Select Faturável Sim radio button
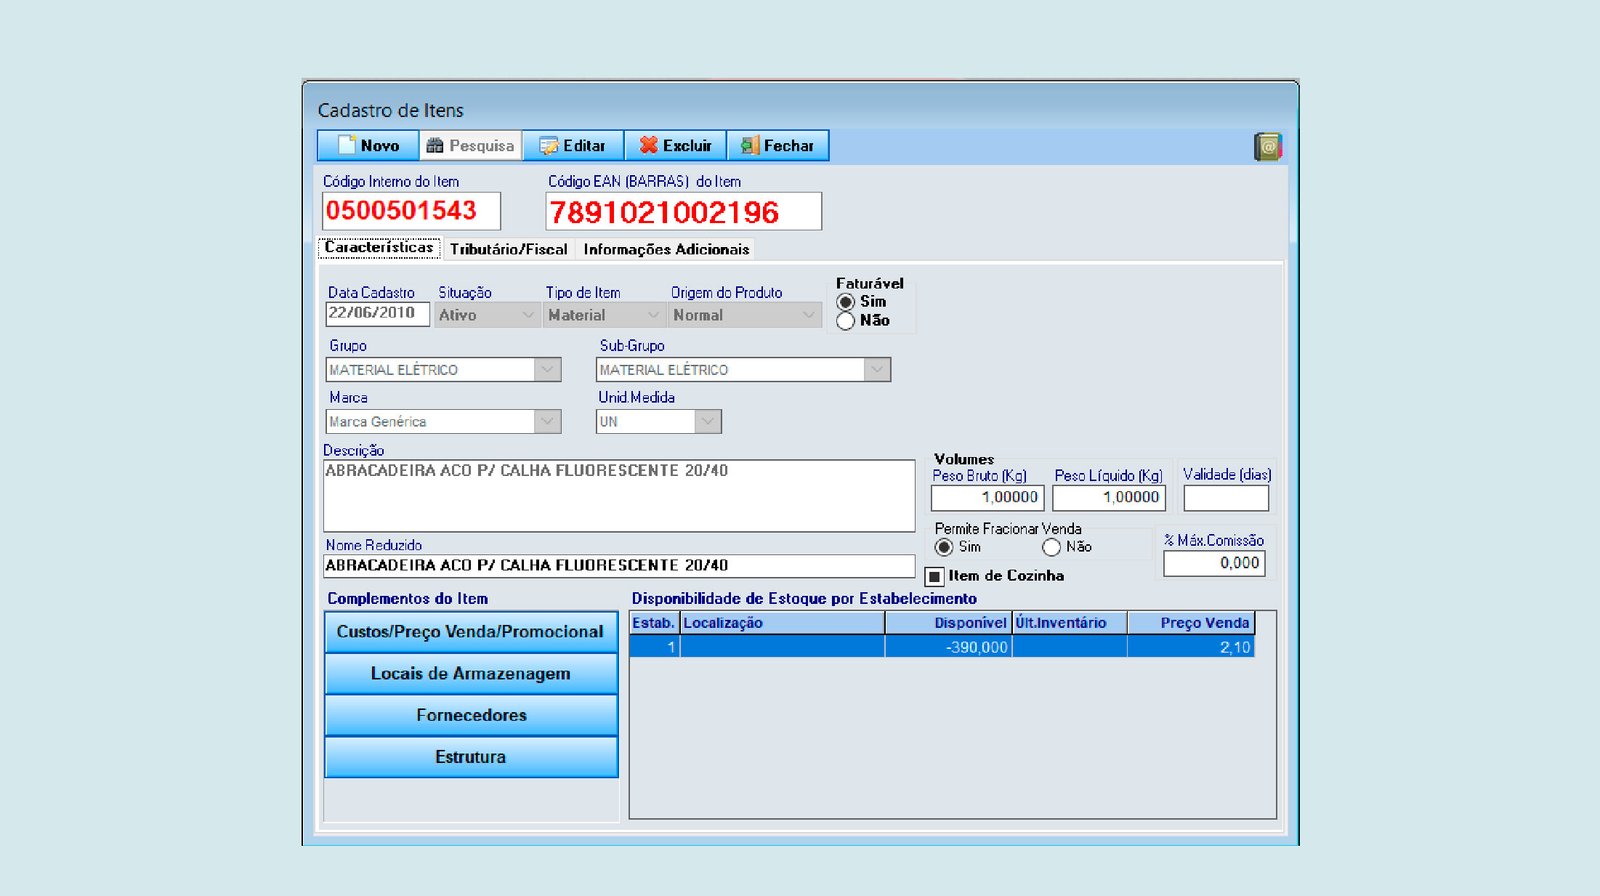Viewport: 1600px width, 896px height. [x=846, y=302]
